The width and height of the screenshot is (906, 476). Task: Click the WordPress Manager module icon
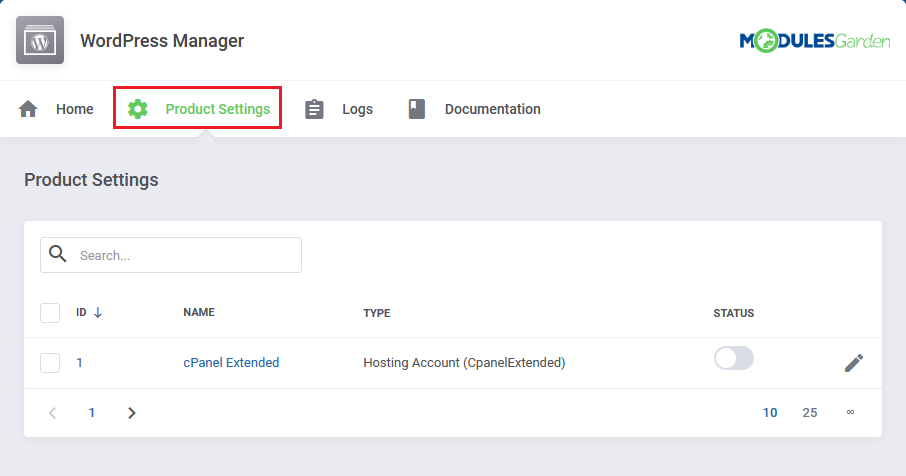(x=40, y=40)
